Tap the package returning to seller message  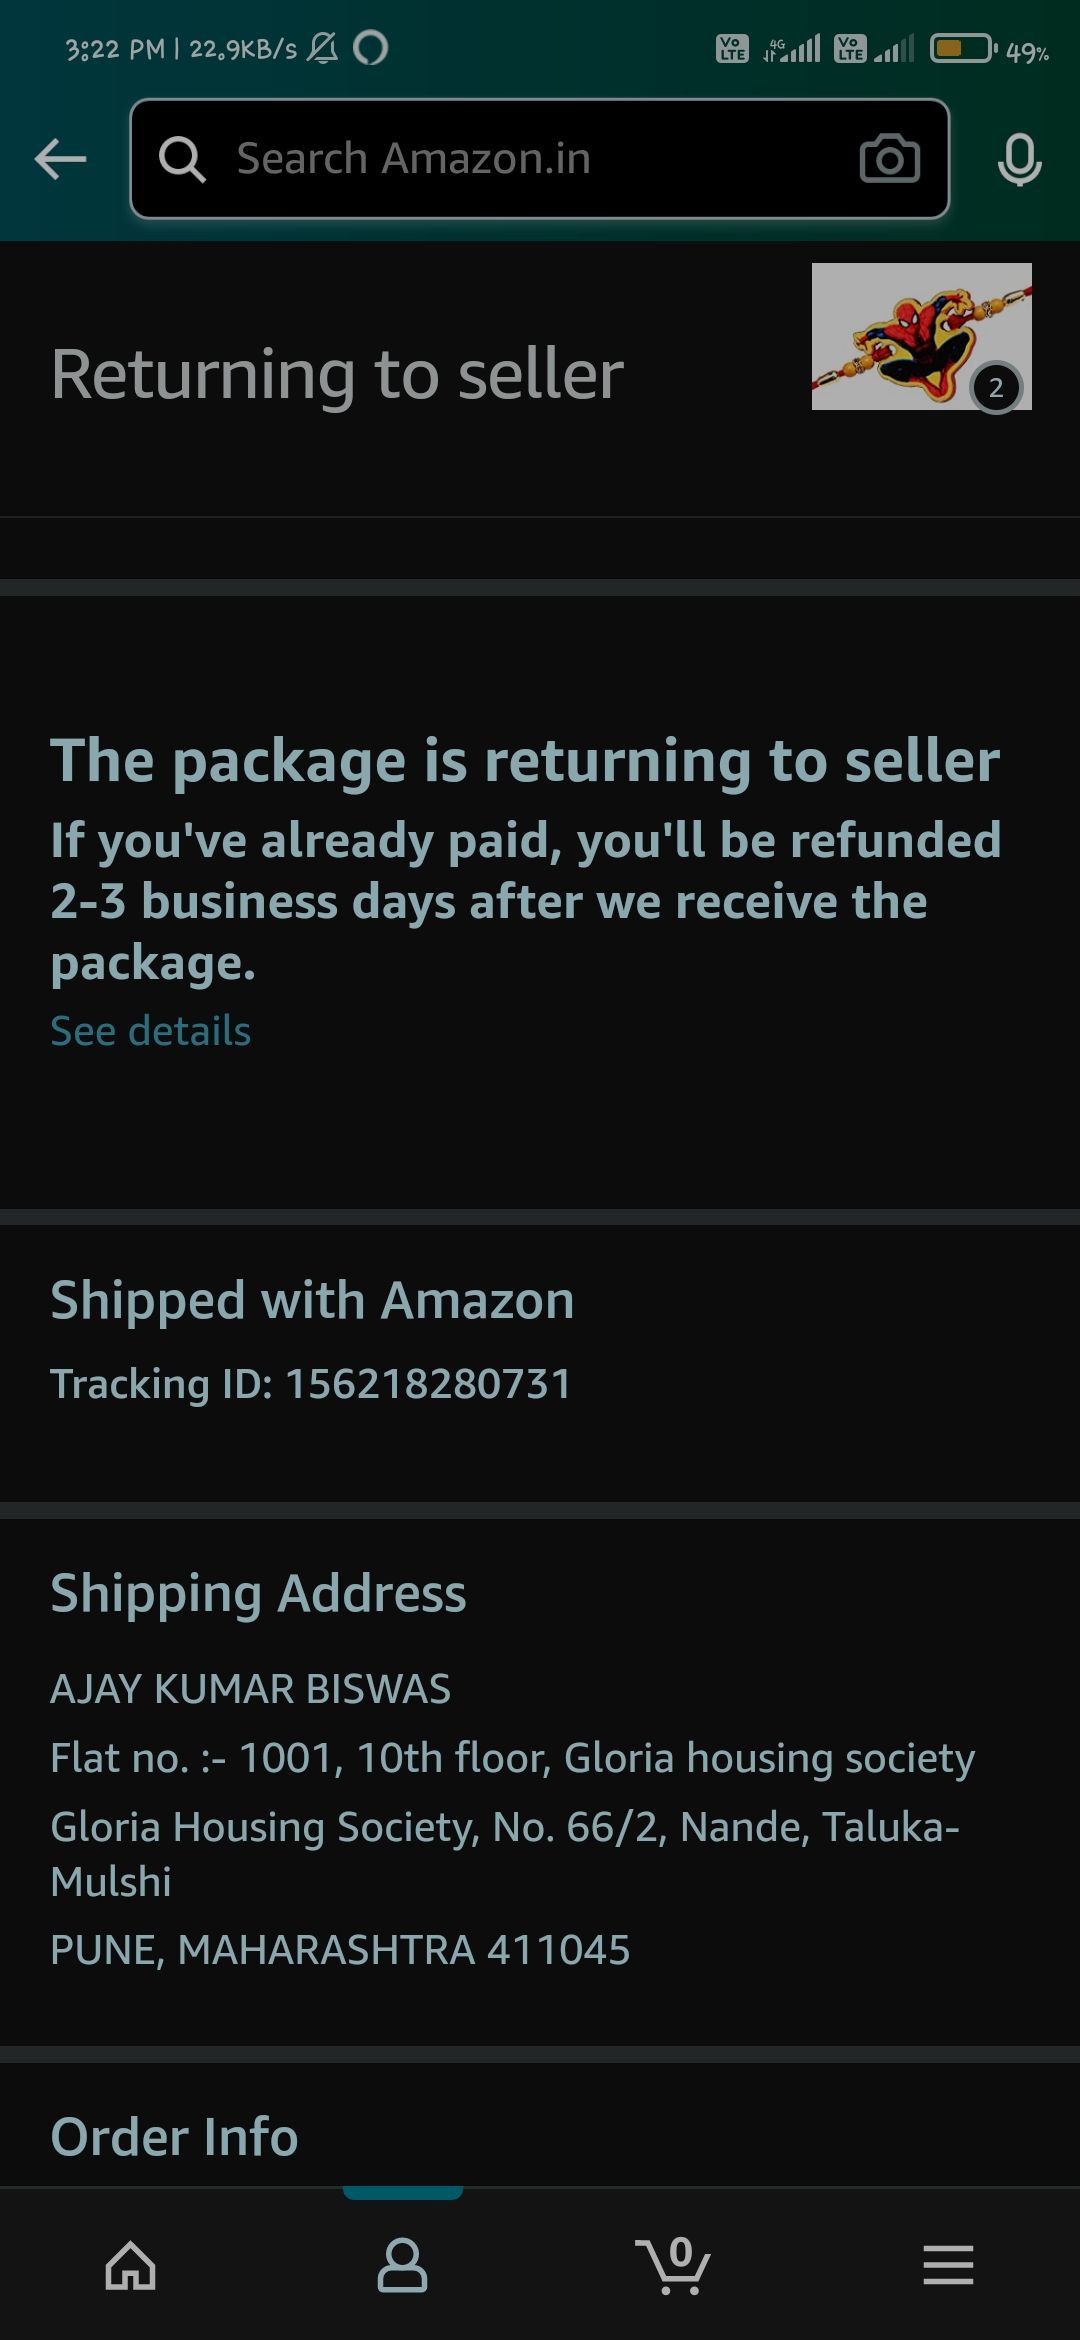coord(525,761)
